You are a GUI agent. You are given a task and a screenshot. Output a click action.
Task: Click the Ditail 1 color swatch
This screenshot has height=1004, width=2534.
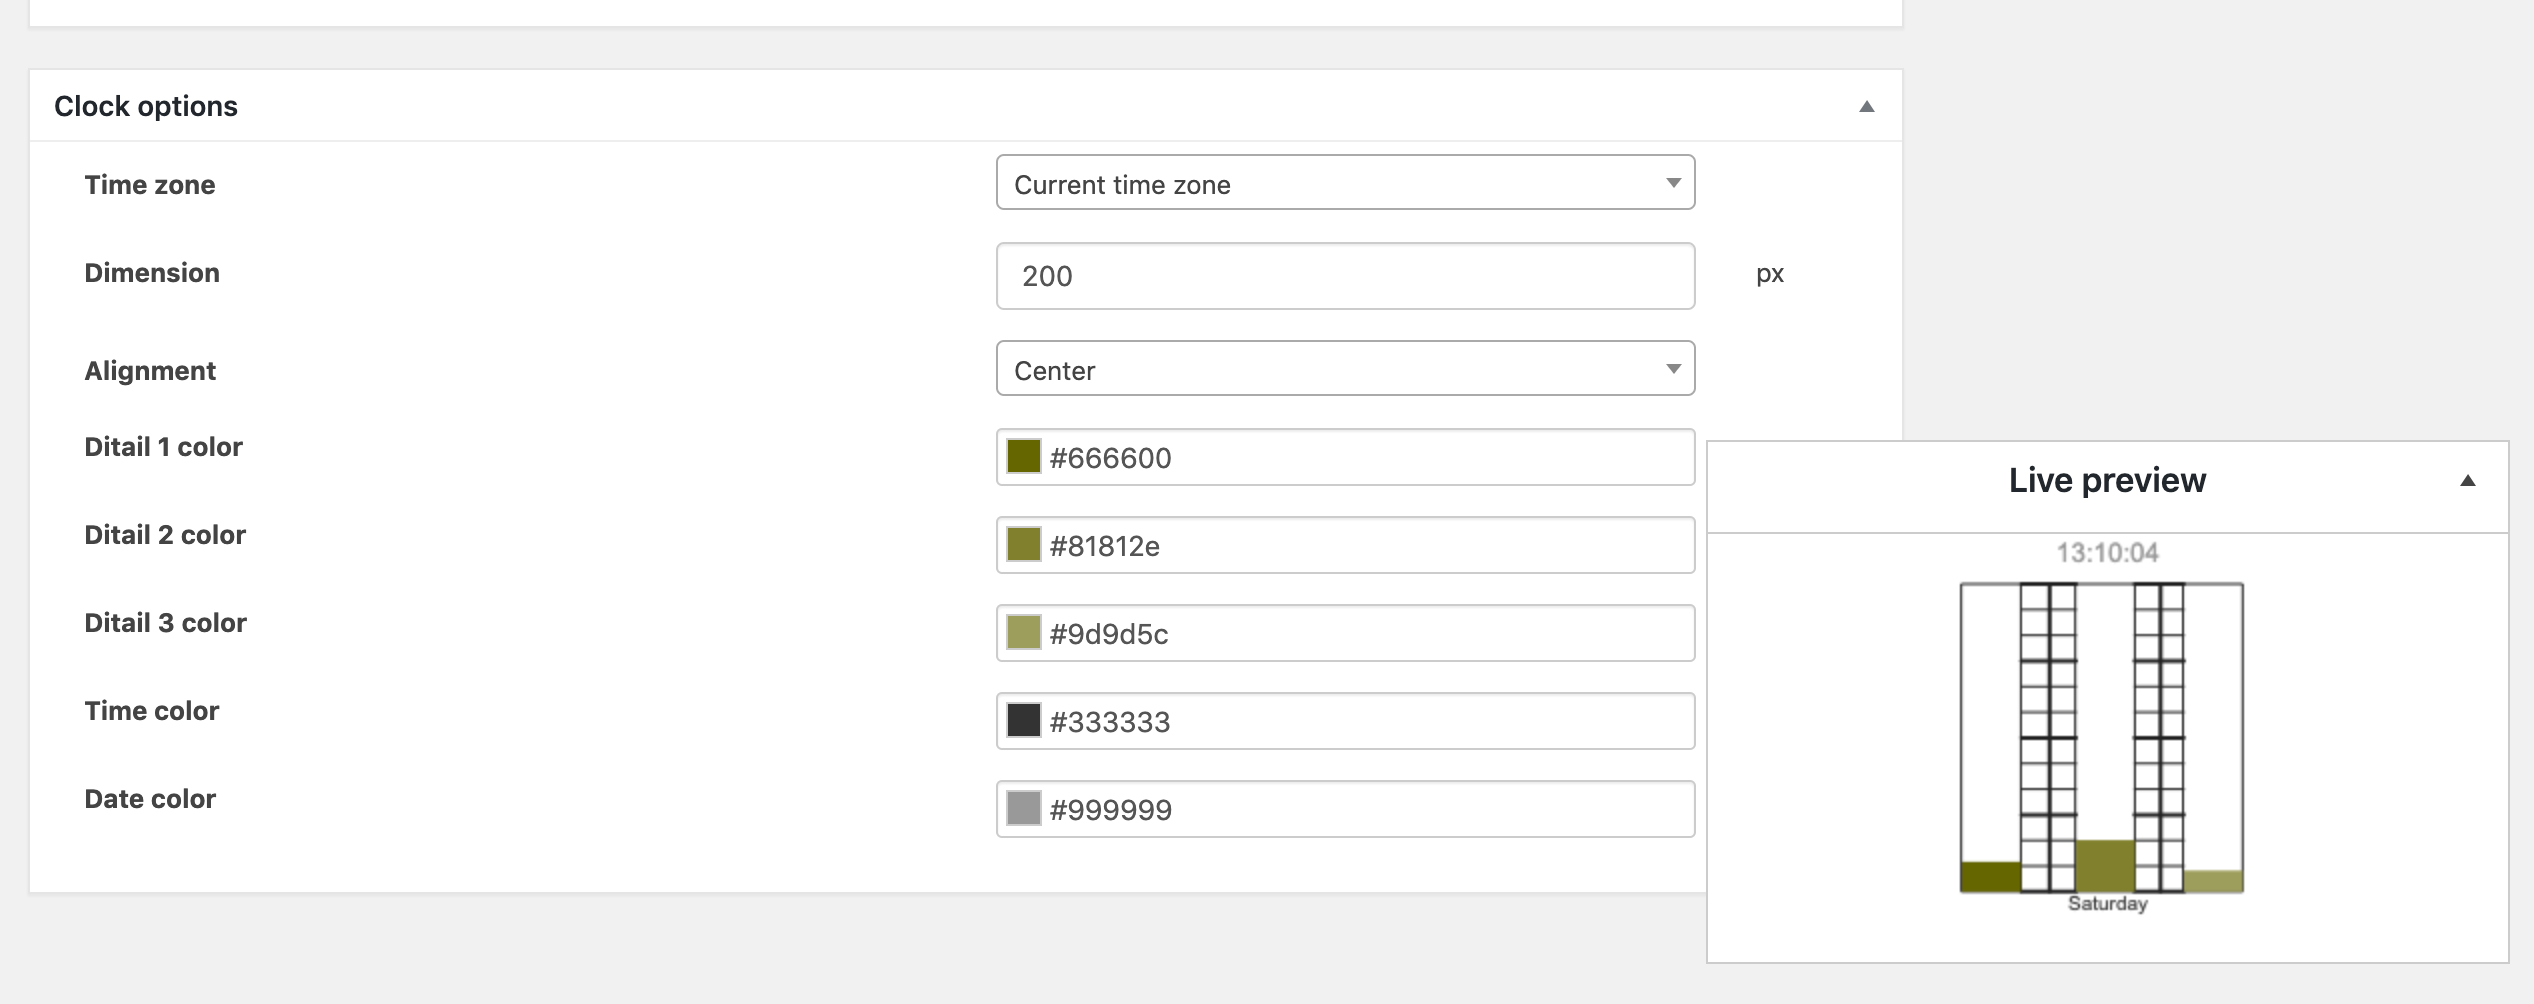[x=1023, y=456]
